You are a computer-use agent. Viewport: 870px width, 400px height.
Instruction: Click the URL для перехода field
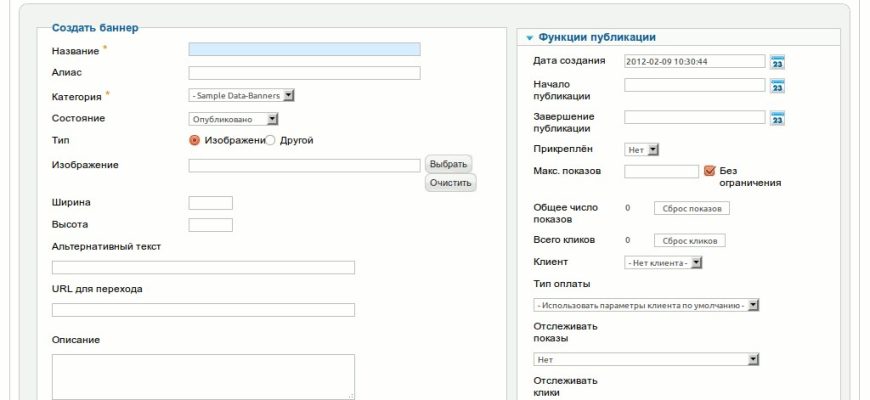click(x=203, y=310)
